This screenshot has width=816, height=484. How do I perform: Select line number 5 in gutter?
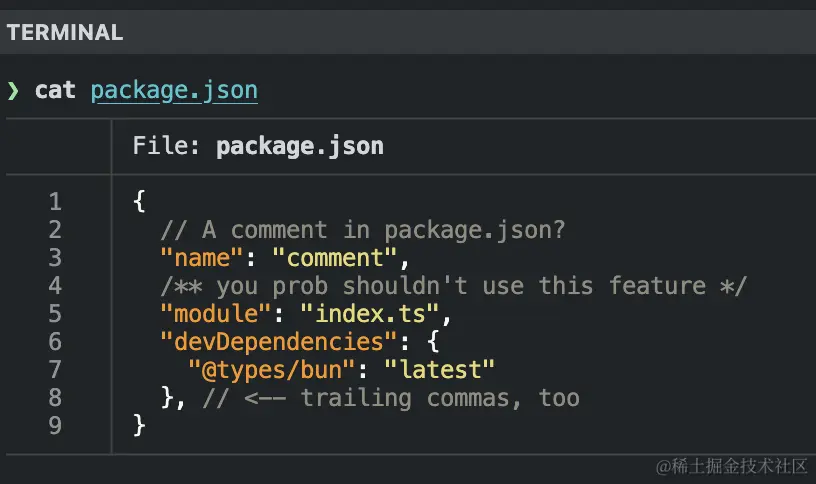[x=55, y=314]
